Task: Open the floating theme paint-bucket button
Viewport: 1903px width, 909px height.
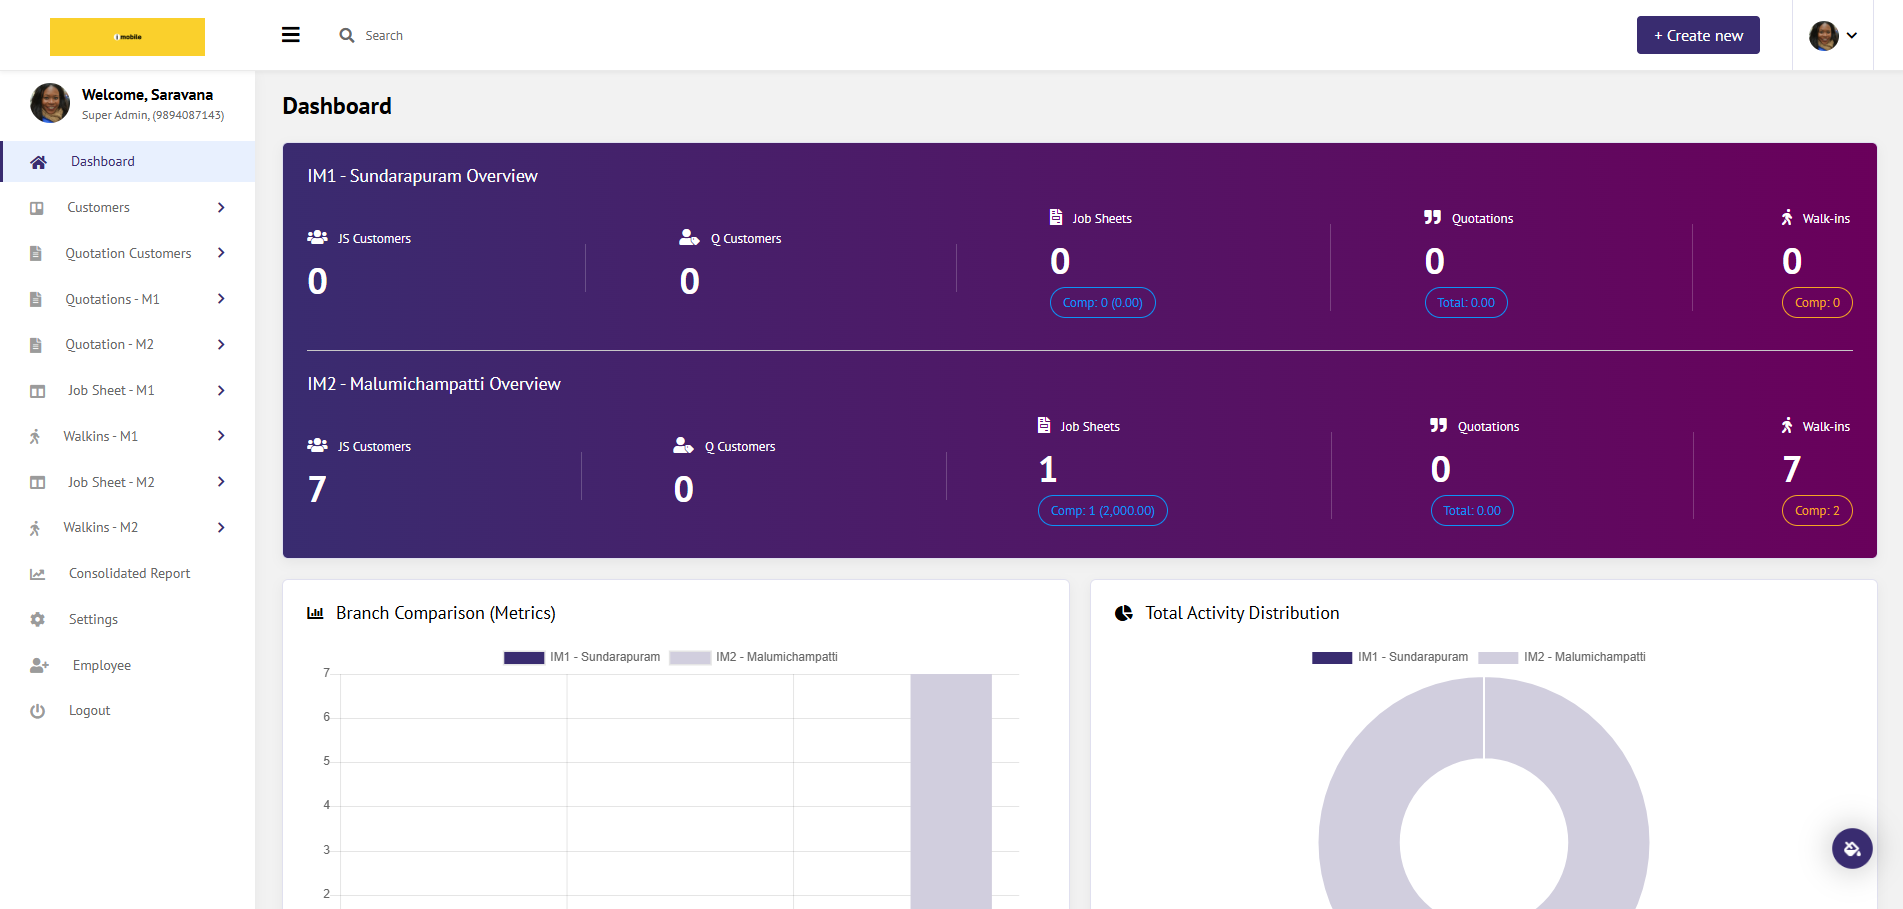Action: tap(1852, 849)
